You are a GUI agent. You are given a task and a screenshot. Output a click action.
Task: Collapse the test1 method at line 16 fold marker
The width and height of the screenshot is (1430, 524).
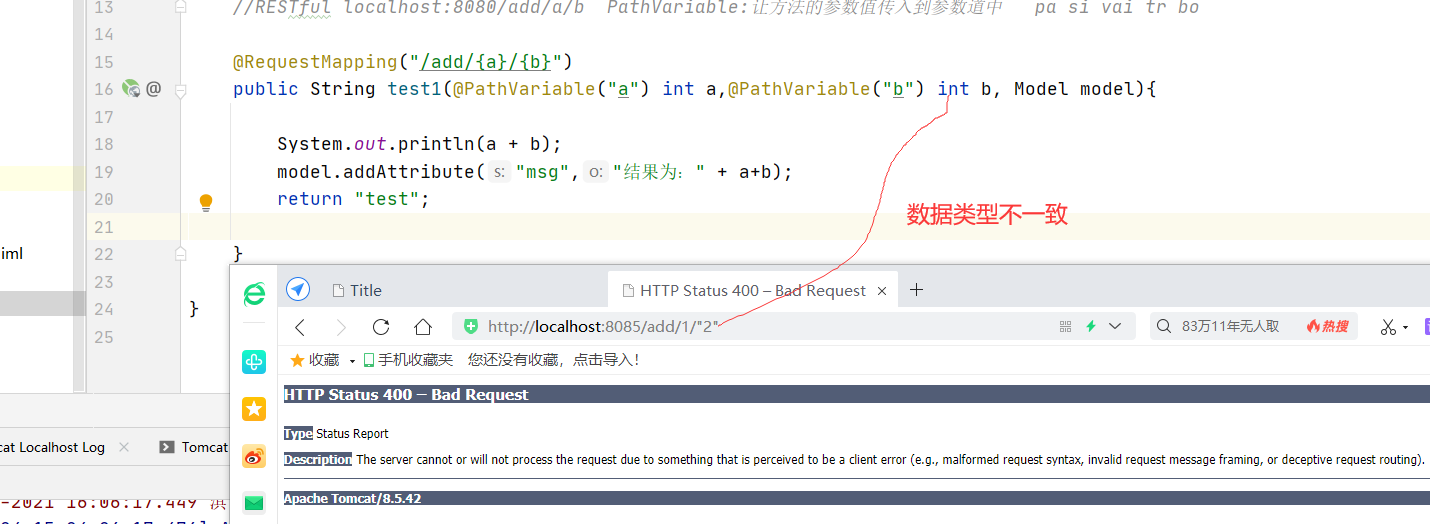[181, 89]
